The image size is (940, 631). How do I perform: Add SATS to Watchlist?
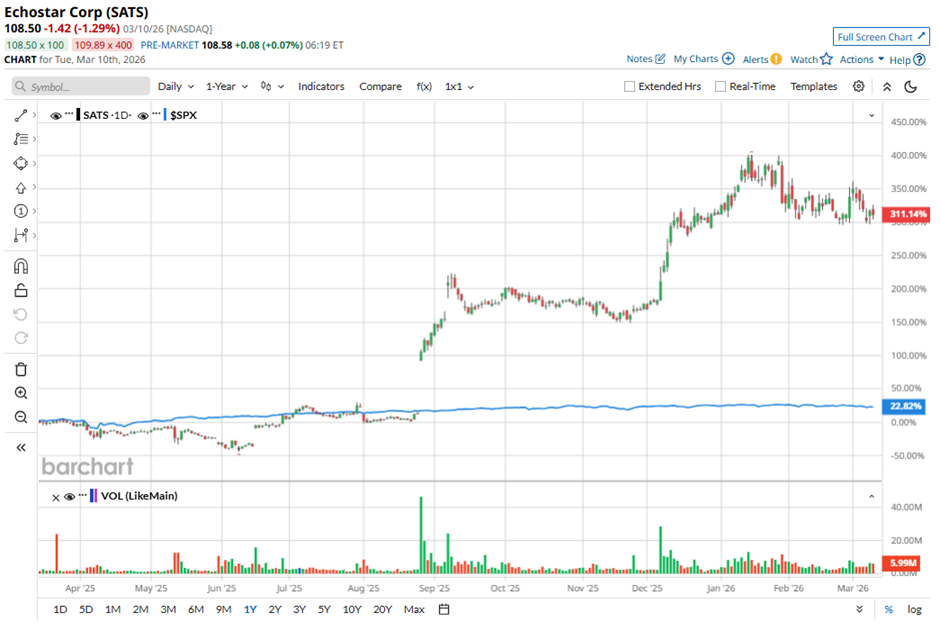[x=811, y=59]
